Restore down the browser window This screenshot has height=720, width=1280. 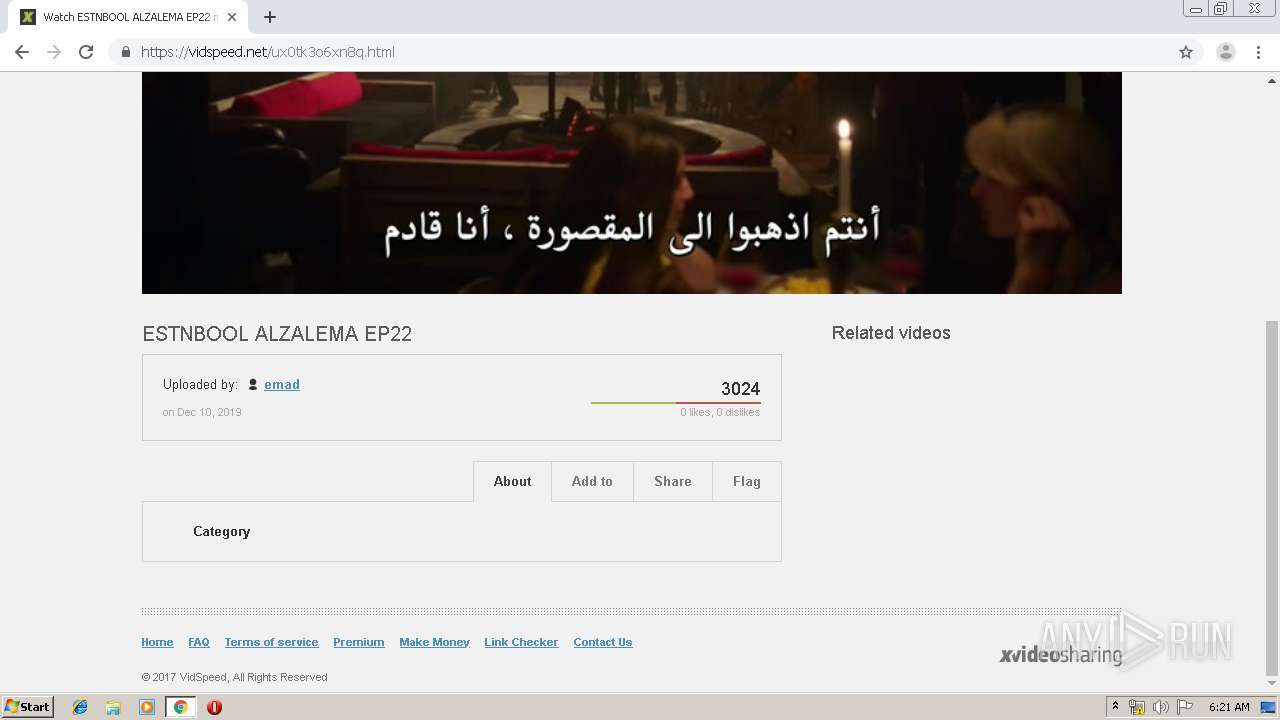1221,9
